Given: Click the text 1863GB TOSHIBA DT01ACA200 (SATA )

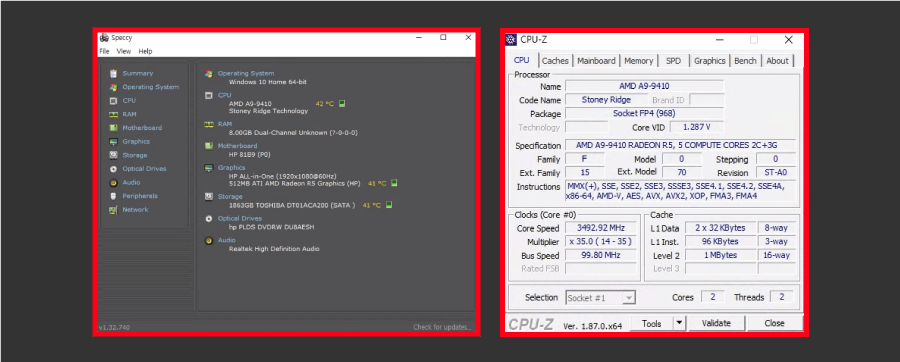Looking at the screenshot, I should click(x=292, y=205).
